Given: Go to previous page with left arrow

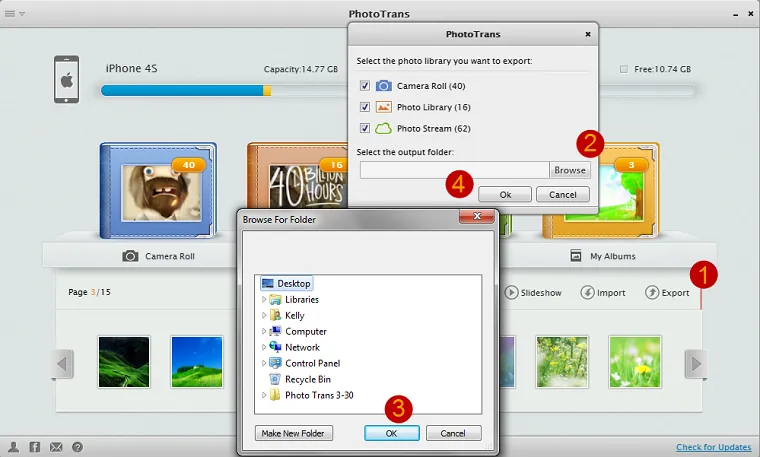Looking at the screenshot, I should (x=62, y=363).
